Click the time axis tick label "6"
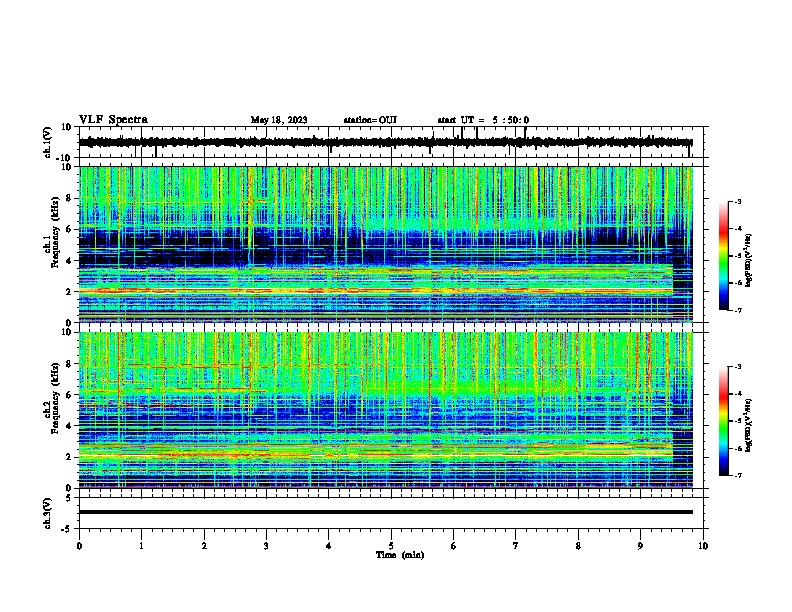The width and height of the screenshot is (792, 612). point(453,546)
